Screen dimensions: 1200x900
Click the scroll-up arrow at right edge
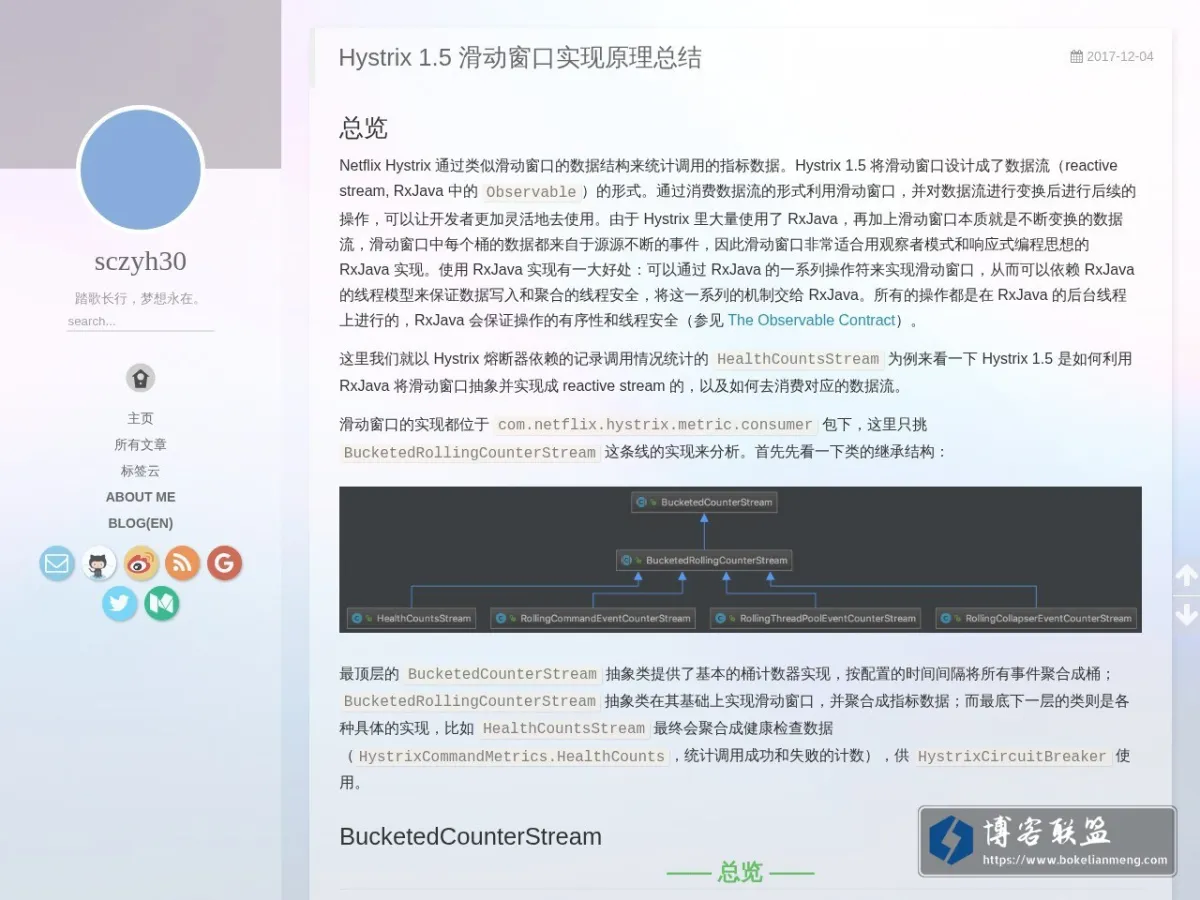pyautogui.click(x=1186, y=576)
